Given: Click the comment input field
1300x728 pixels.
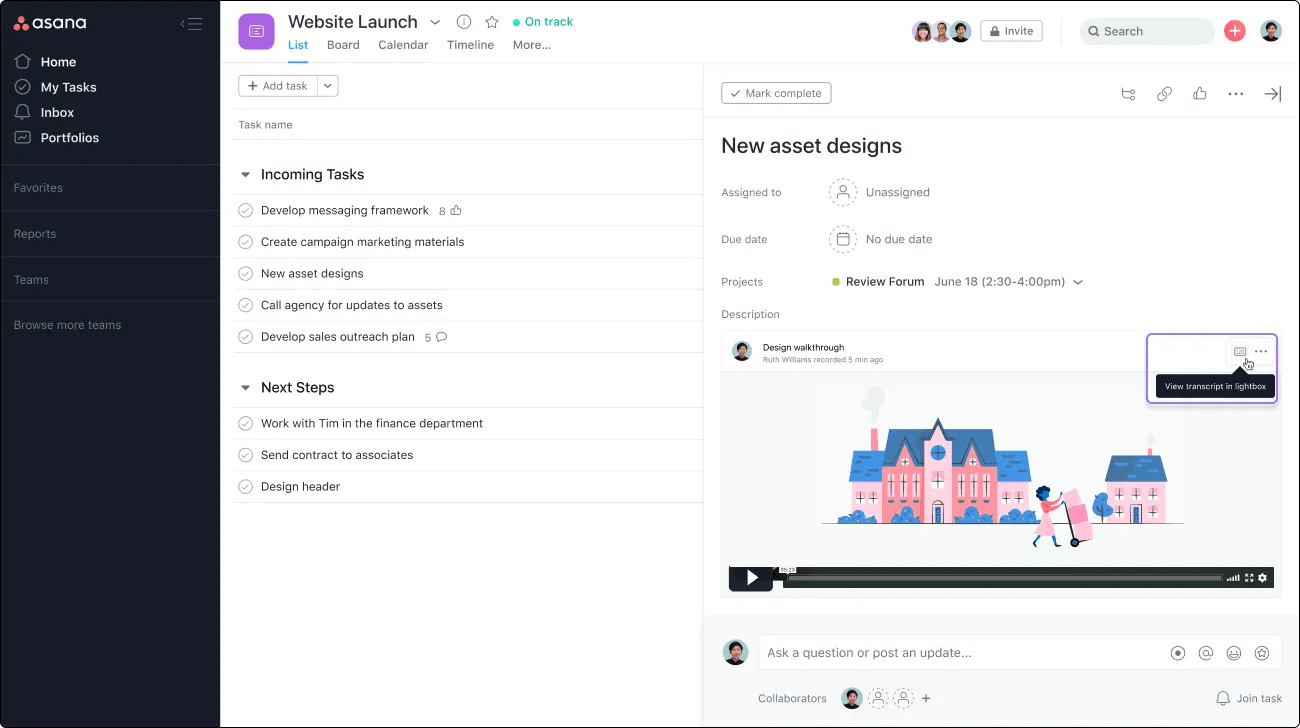Looking at the screenshot, I should [x=960, y=653].
